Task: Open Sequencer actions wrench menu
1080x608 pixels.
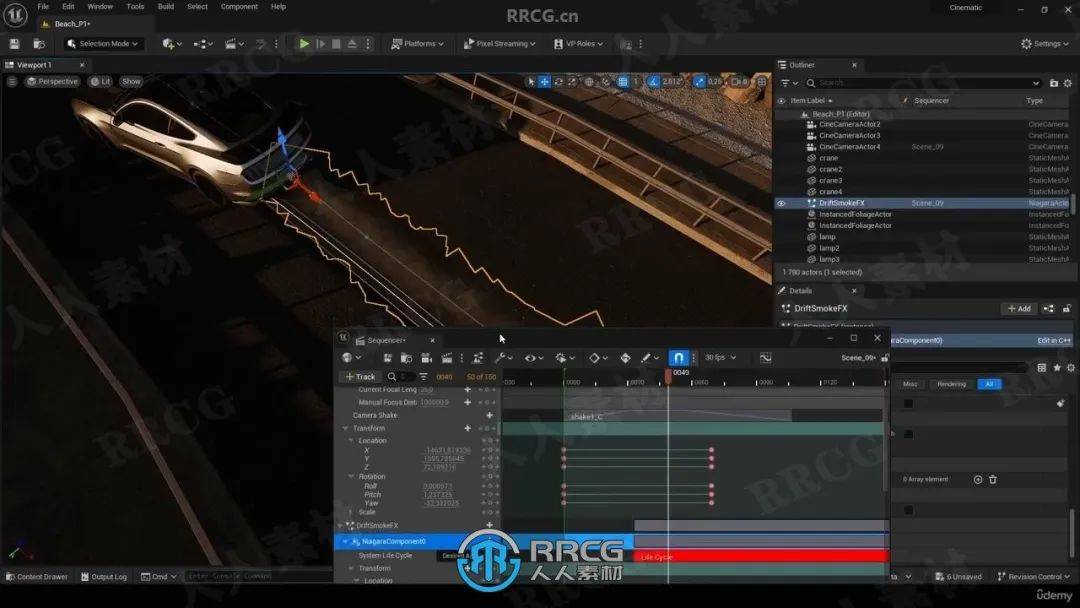Action: click(503, 357)
